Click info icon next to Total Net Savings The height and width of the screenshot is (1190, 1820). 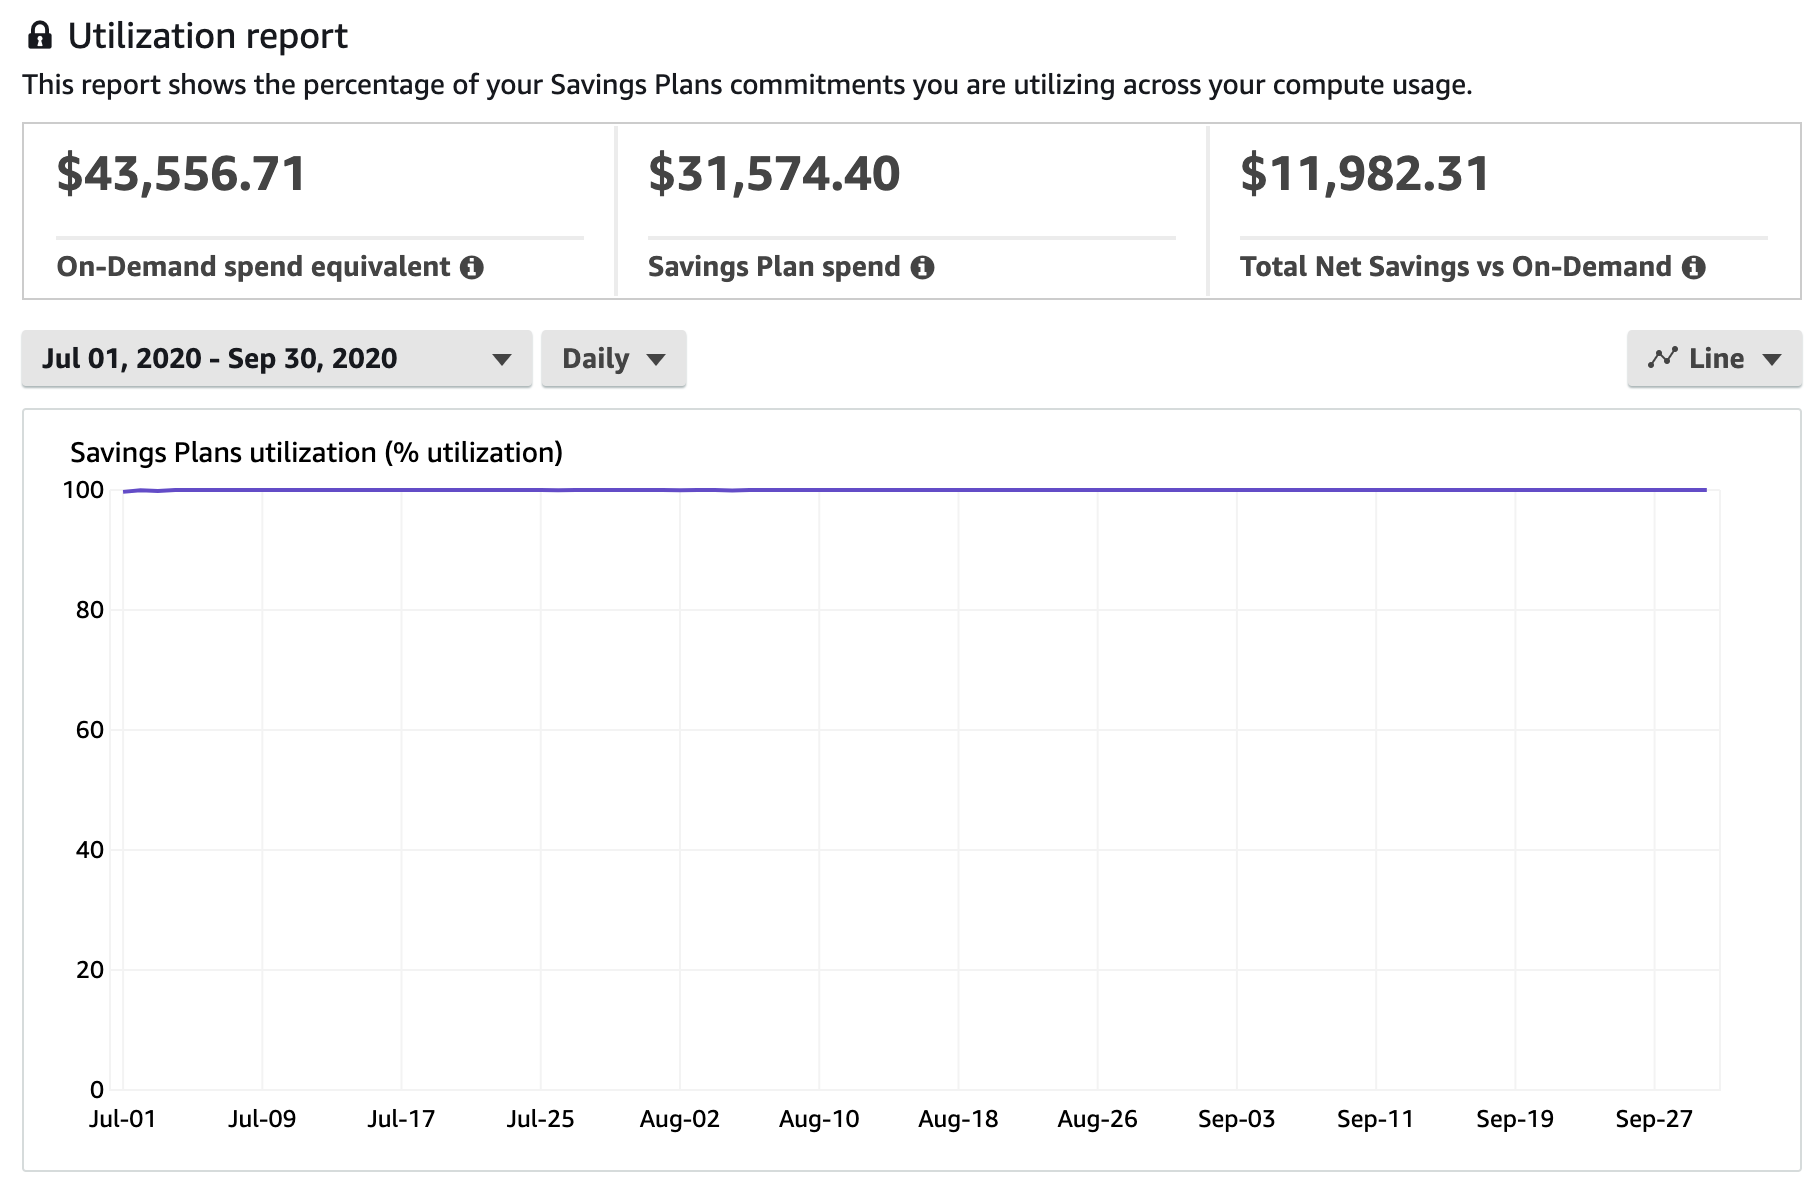tap(1693, 267)
